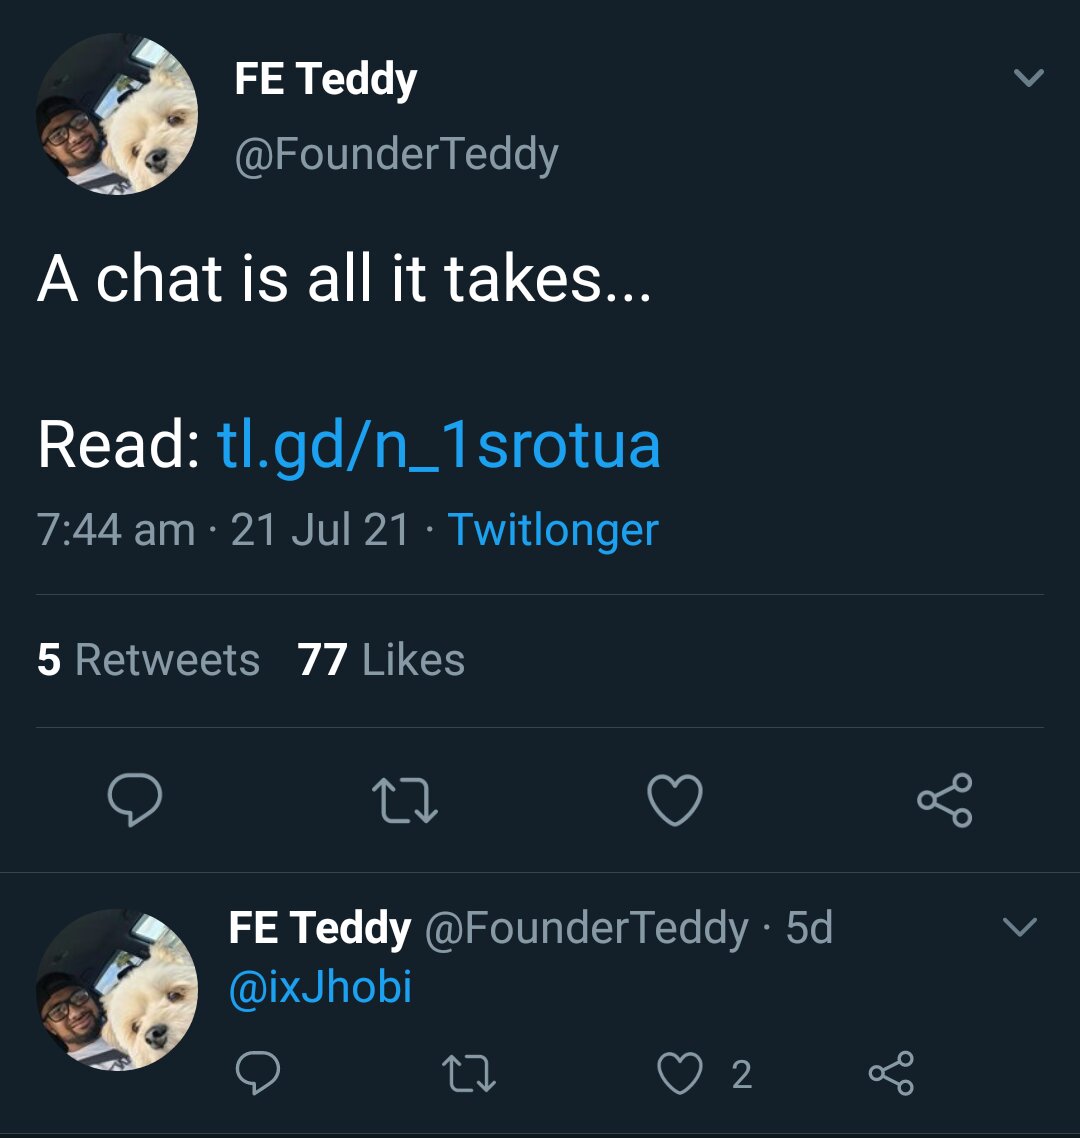This screenshot has width=1080, height=1138.
Task: Open the @FounderTeddy handle in tweet header
Action: point(396,154)
